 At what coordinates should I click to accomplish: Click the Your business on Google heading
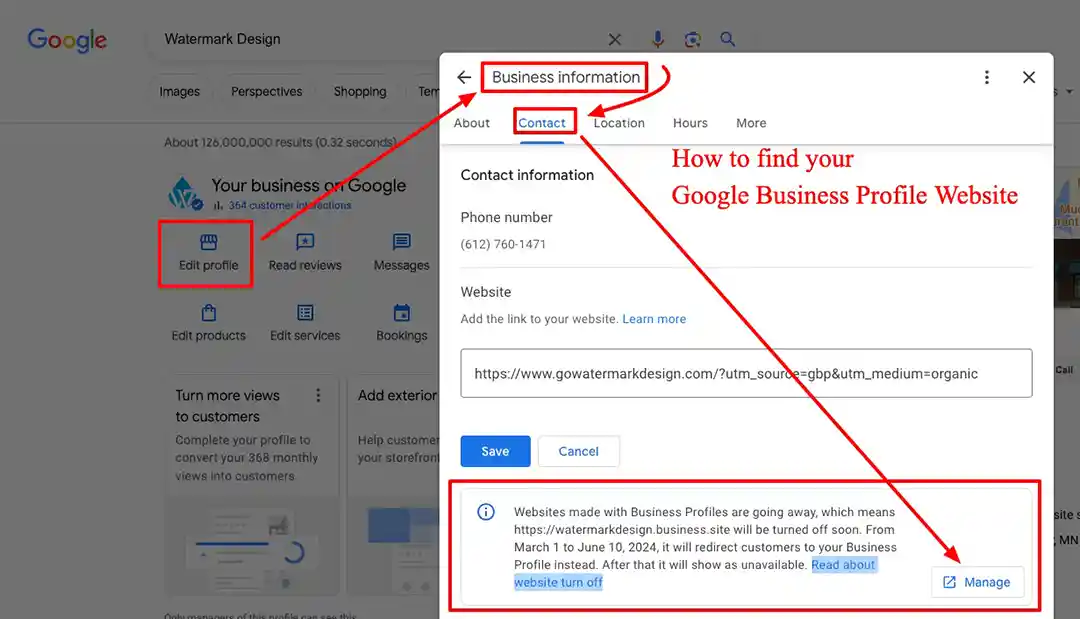pos(309,185)
